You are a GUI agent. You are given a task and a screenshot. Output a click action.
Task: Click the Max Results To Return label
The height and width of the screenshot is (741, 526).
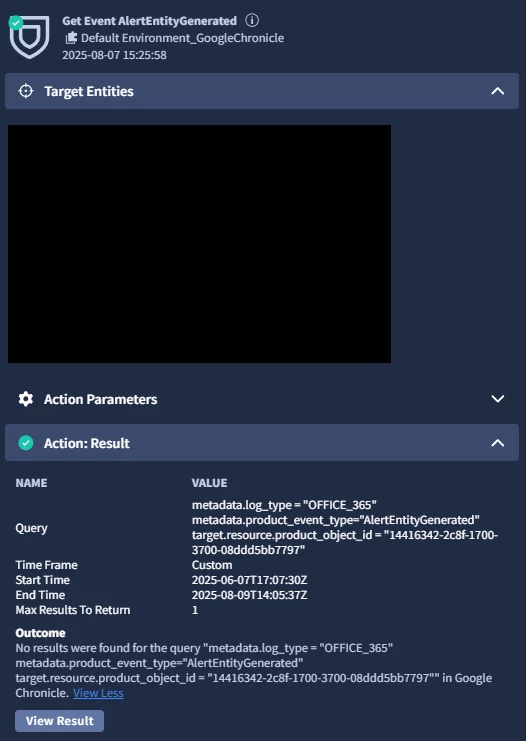[73, 610]
